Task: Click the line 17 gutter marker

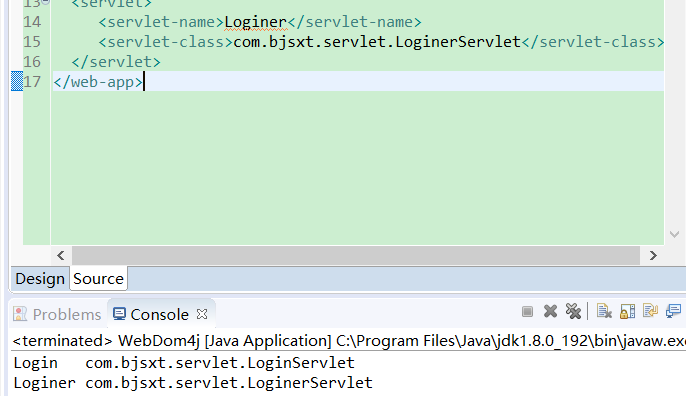Action: point(17,81)
